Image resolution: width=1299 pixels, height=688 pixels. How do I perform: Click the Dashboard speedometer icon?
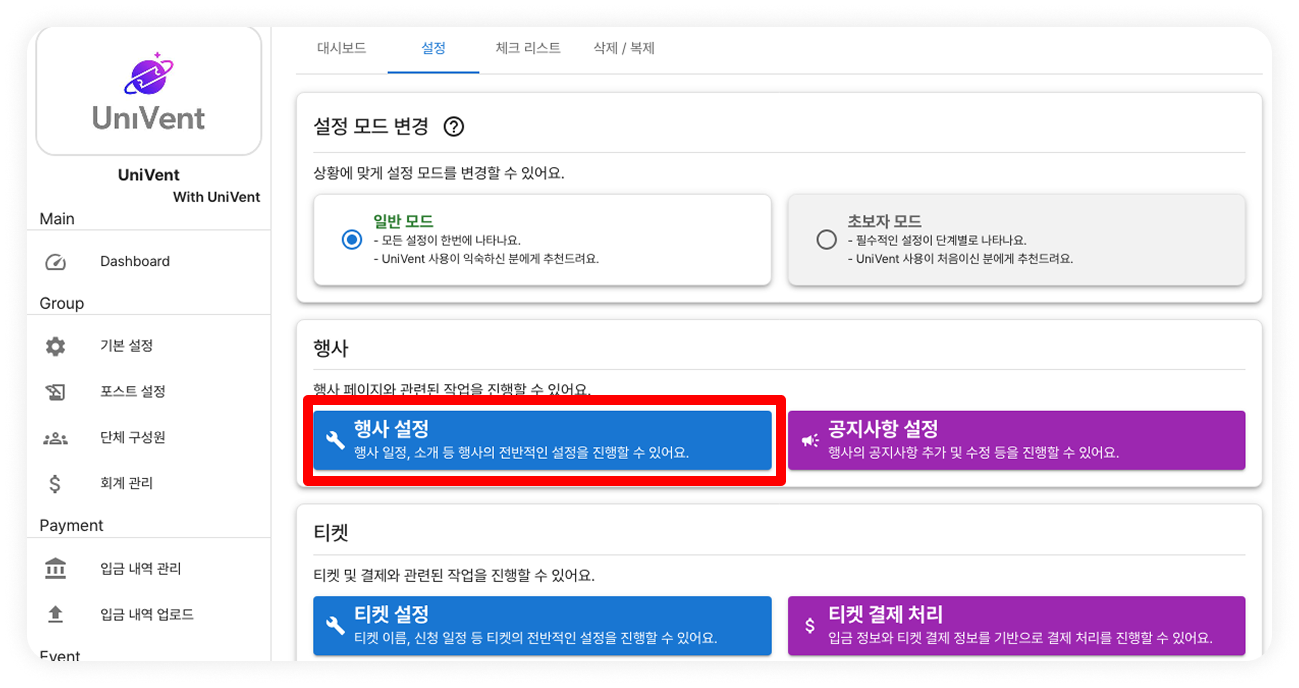(55, 262)
